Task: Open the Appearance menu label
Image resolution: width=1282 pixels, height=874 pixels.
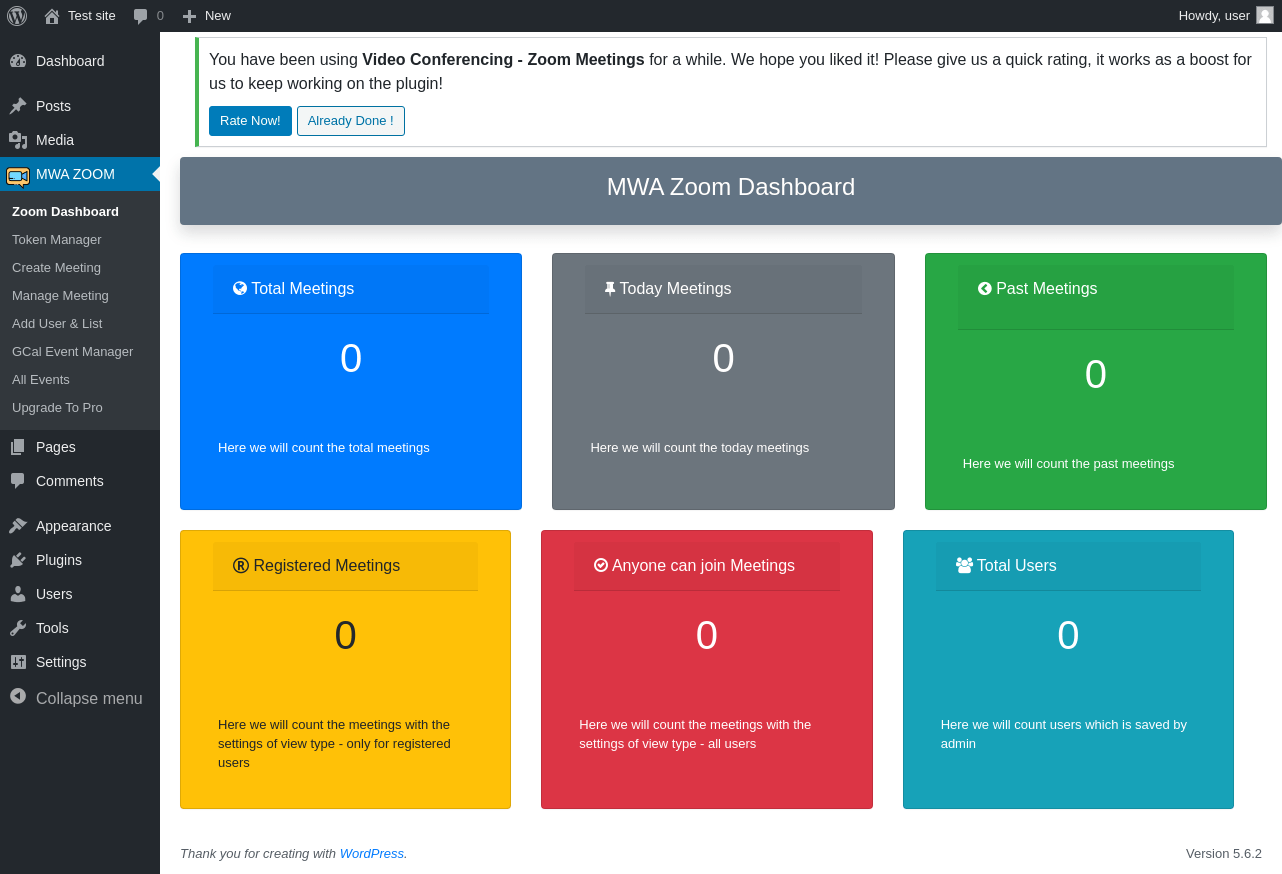Action: tap(74, 526)
